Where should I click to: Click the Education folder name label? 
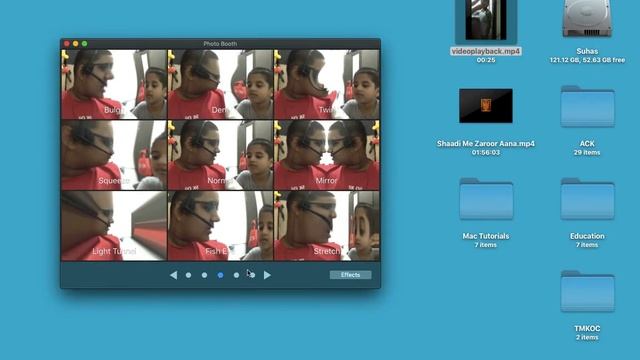click(587, 236)
